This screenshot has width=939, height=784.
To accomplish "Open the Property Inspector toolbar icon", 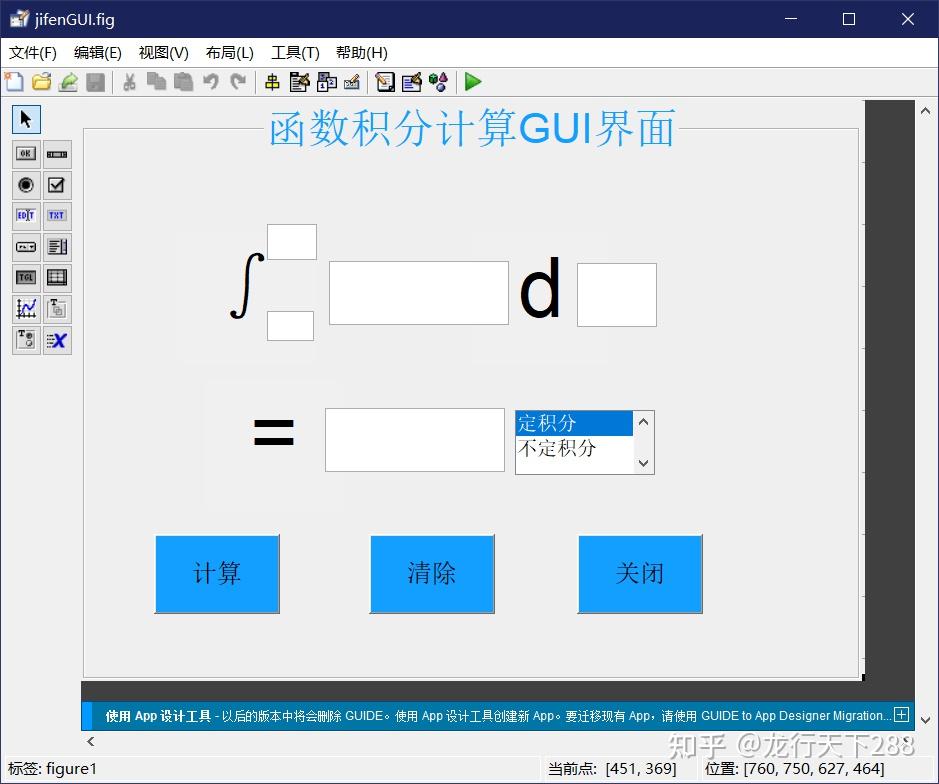I will tap(412, 82).
